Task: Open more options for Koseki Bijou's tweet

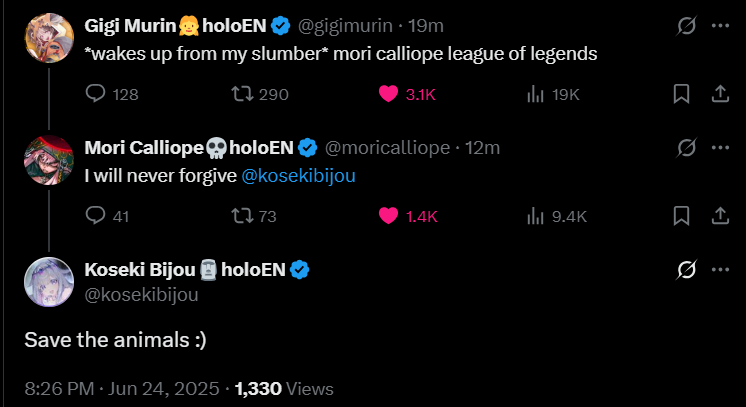Action: pos(719,269)
